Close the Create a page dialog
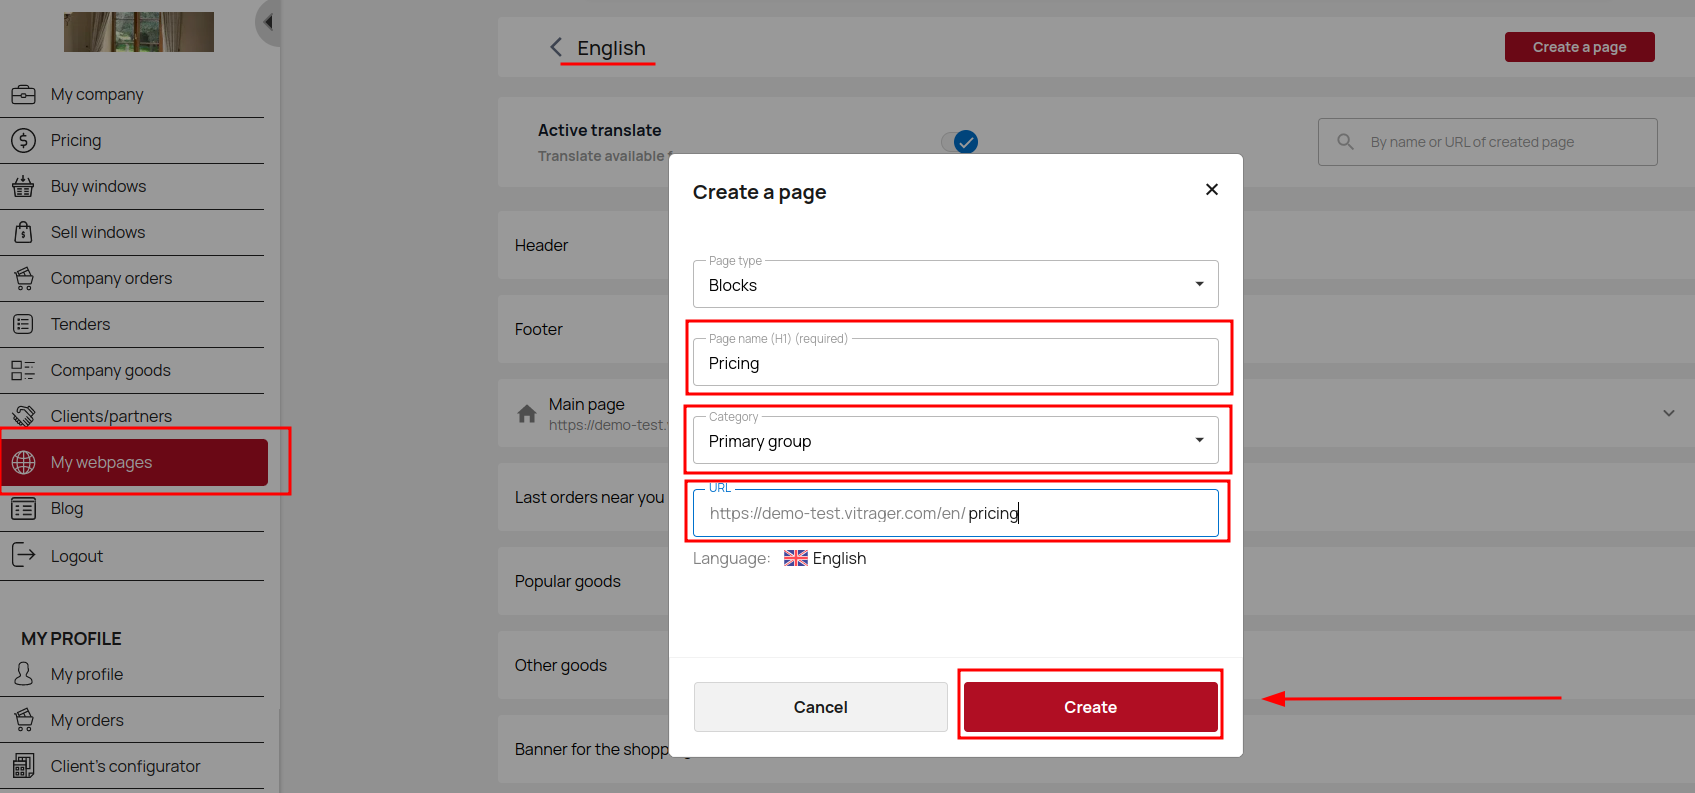 tap(1211, 189)
